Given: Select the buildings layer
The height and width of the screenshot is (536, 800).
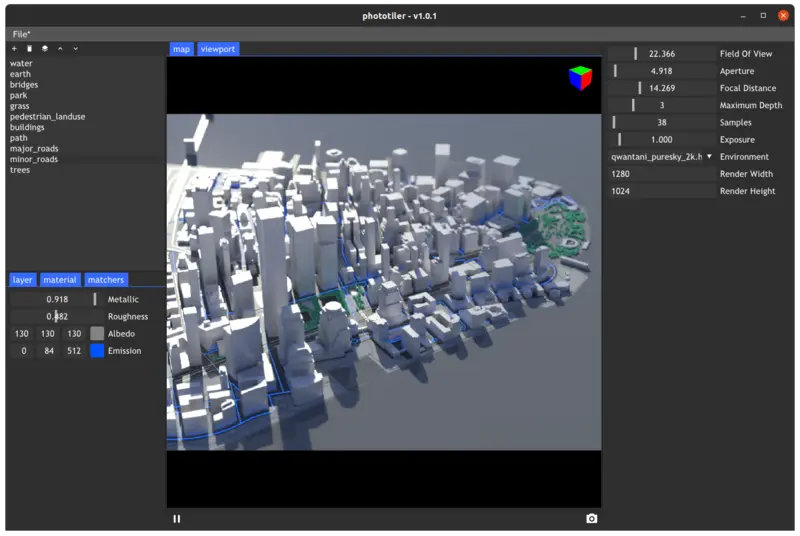Looking at the screenshot, I should [x=27, y=127].
